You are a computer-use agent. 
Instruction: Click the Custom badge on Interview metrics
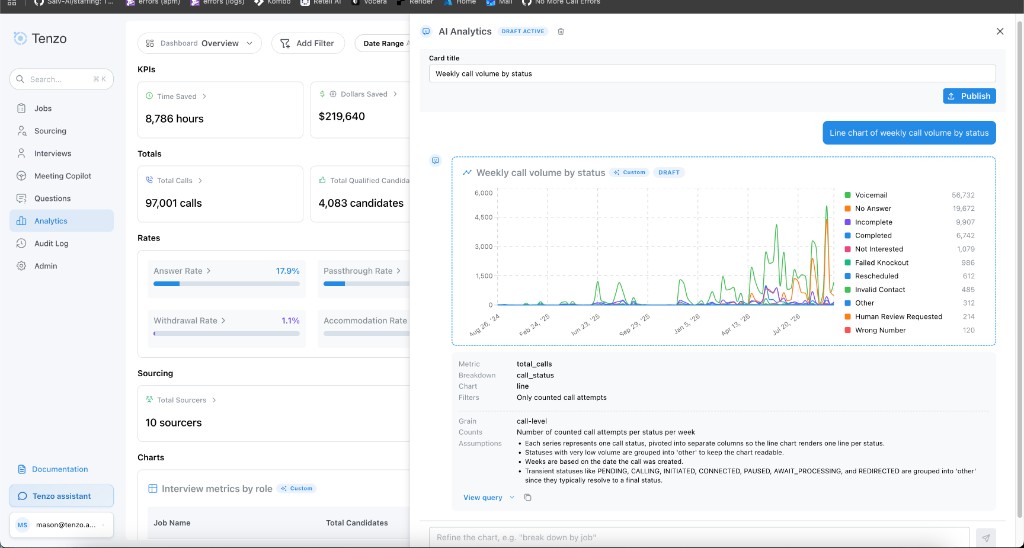coord(297,489)
